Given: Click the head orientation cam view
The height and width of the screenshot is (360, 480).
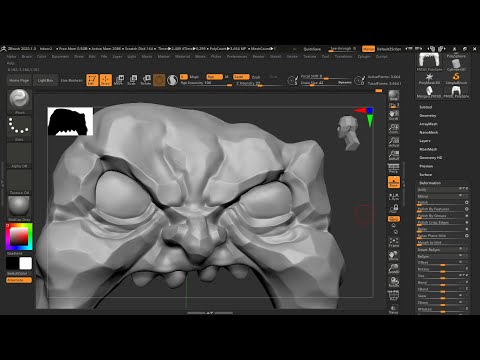Looking at the screenshot, I should (x=348, y=133).
